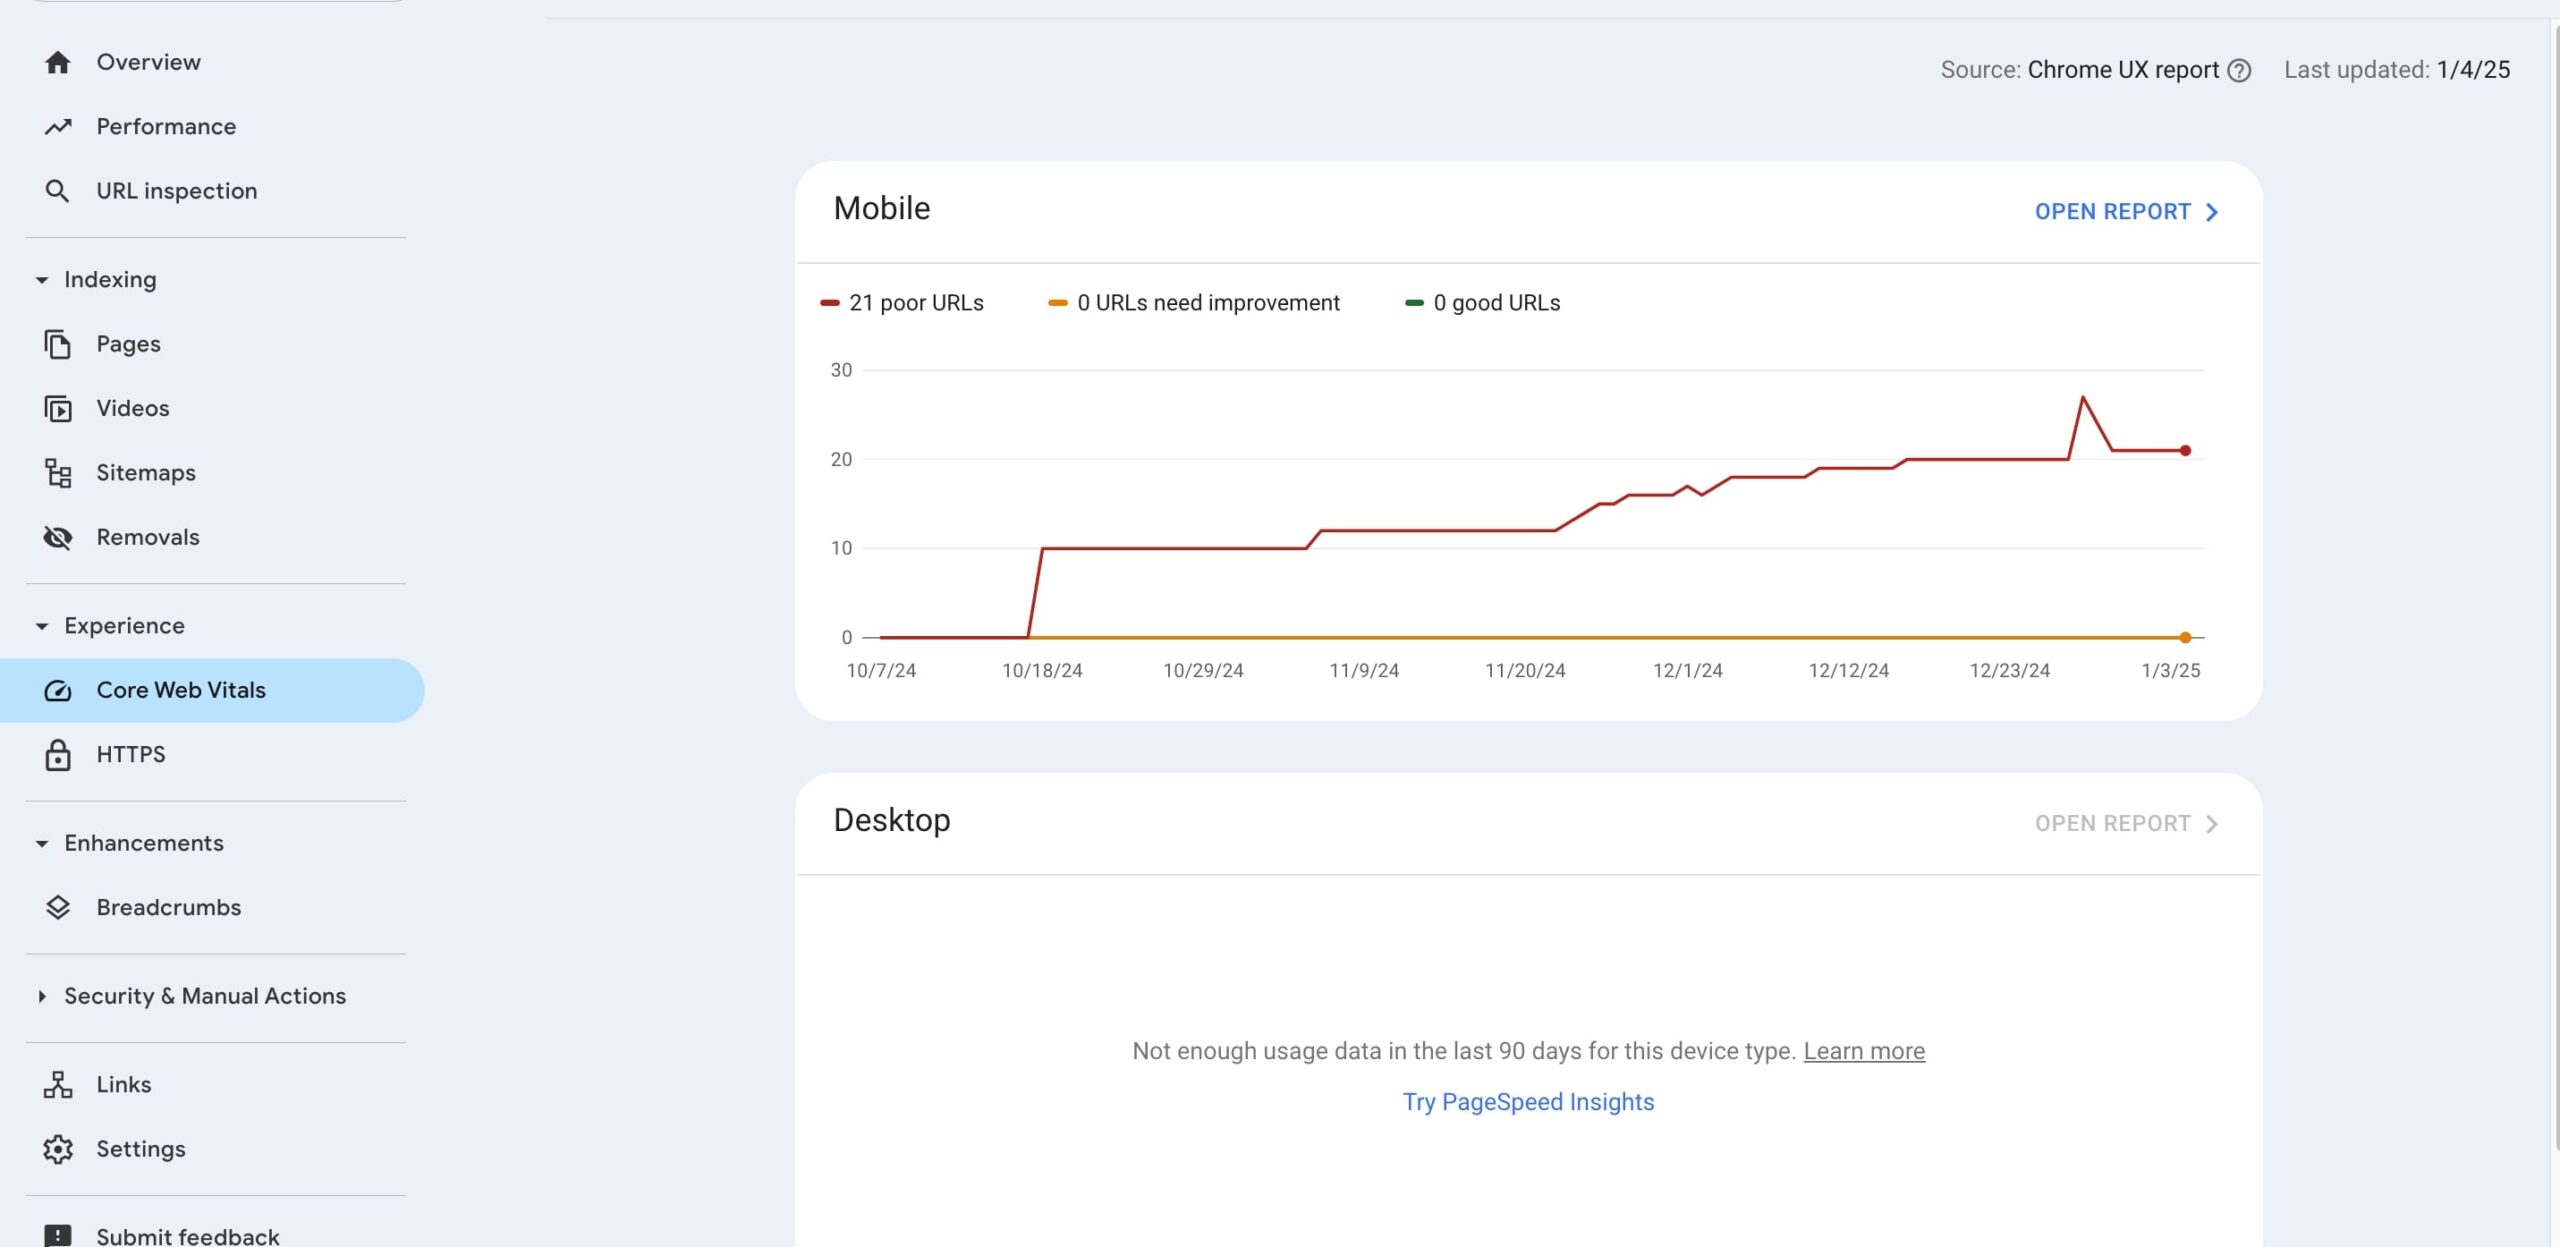Click the Removals crossed-eye icon

[58, 538]
